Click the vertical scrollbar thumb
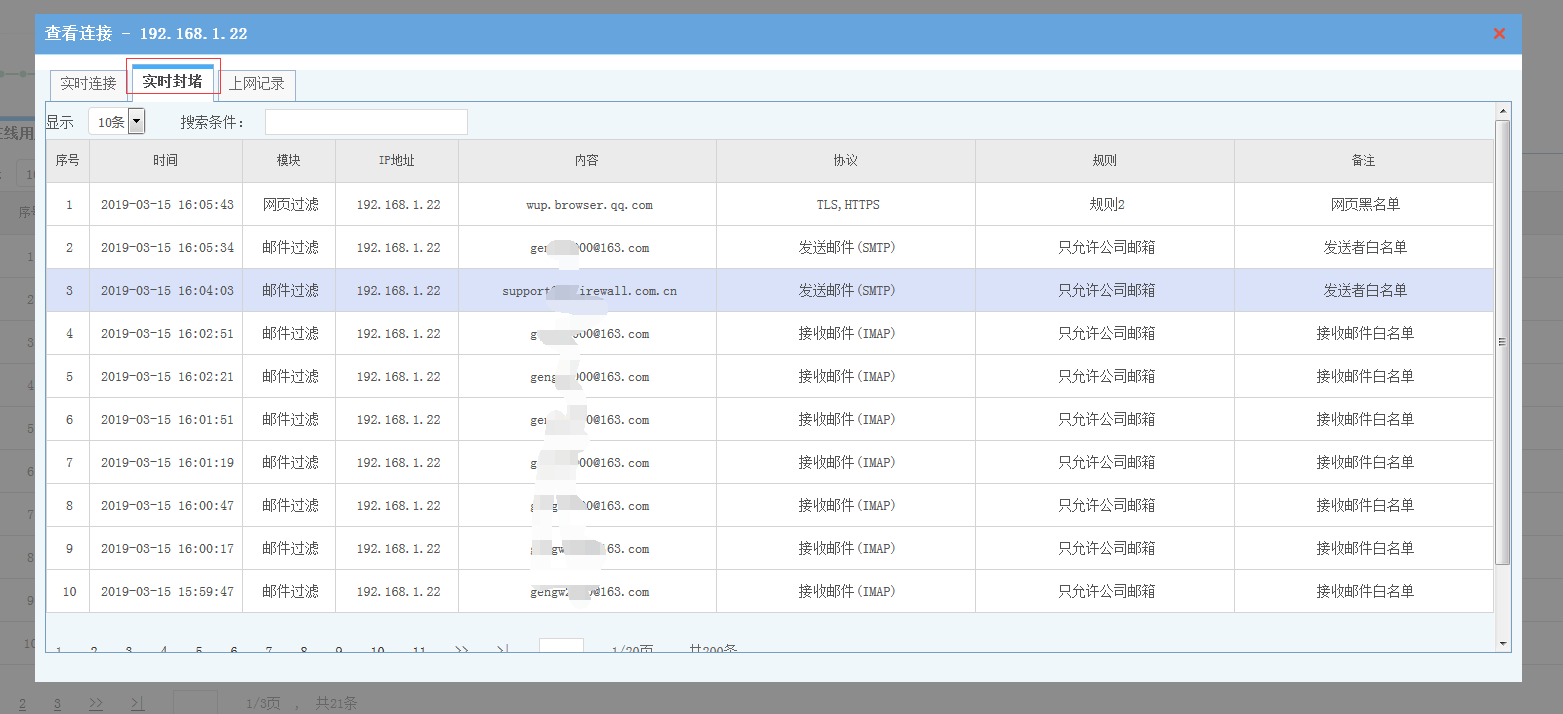The height and width of the screenshot is (714, 1563). [1502, 340]
